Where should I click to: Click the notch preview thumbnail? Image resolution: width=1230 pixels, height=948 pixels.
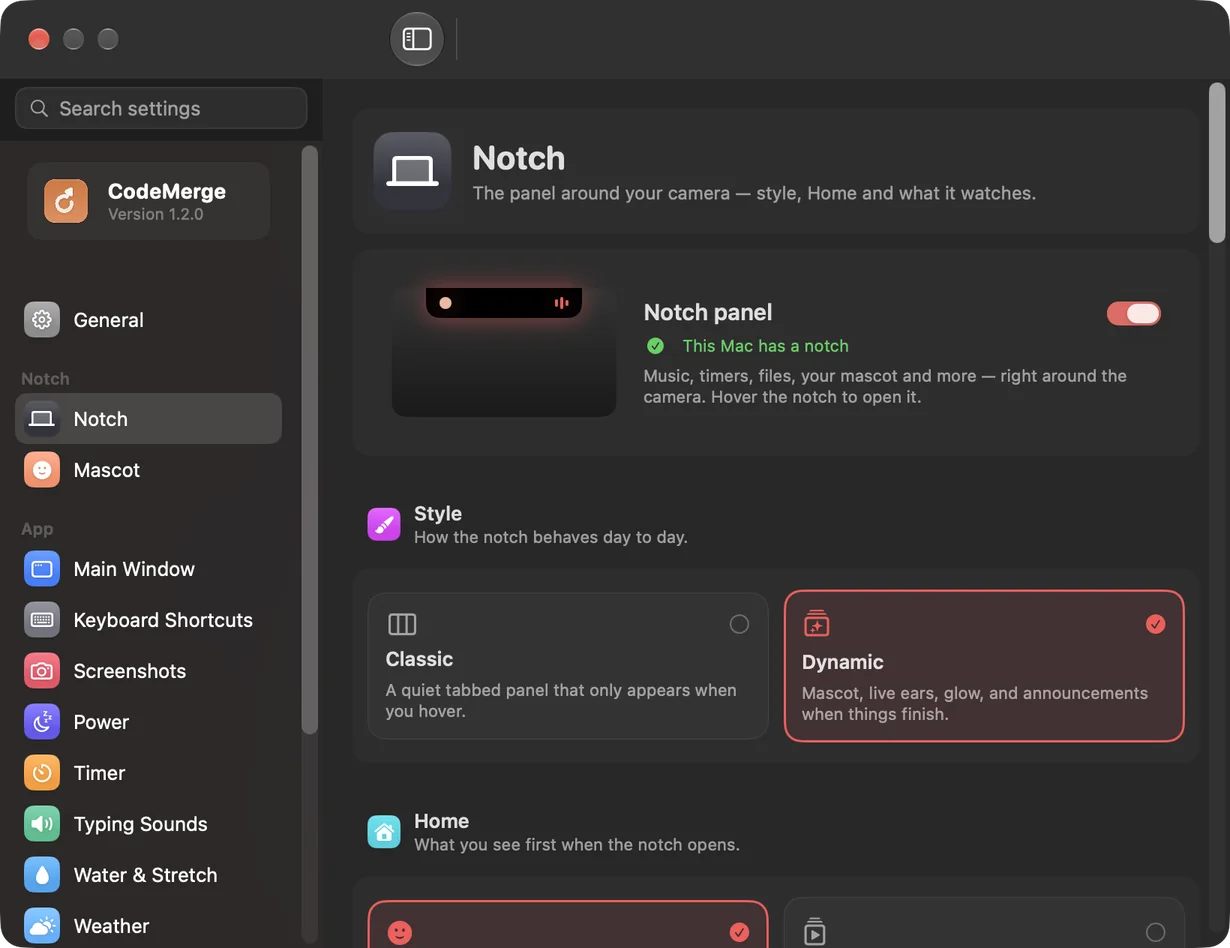[504, 352]
